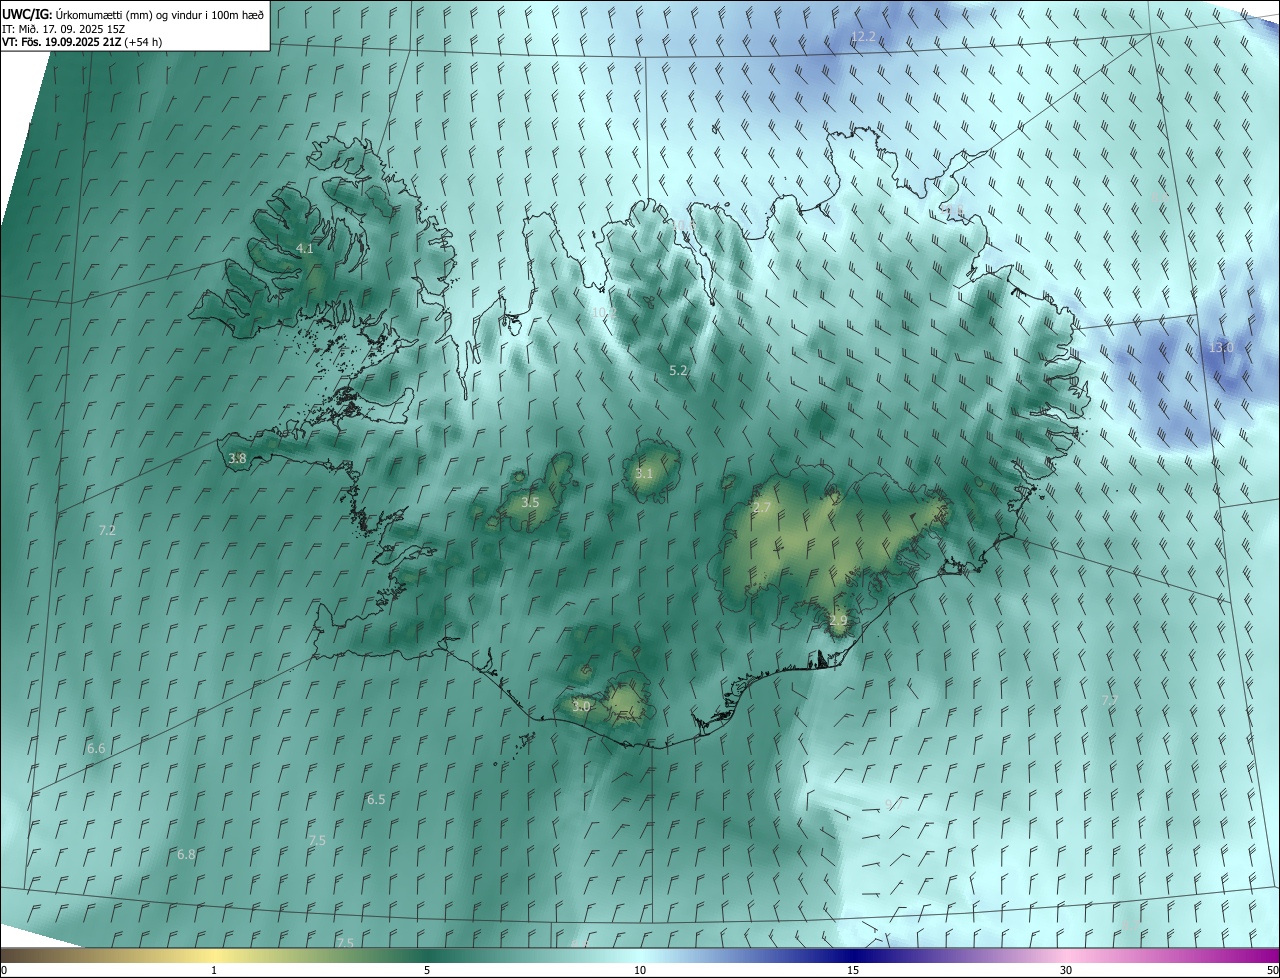Viewport: 1280px width, 978px height.
Task: Click the 4.1 value on the Westfjords
Action: click(305, 248)
